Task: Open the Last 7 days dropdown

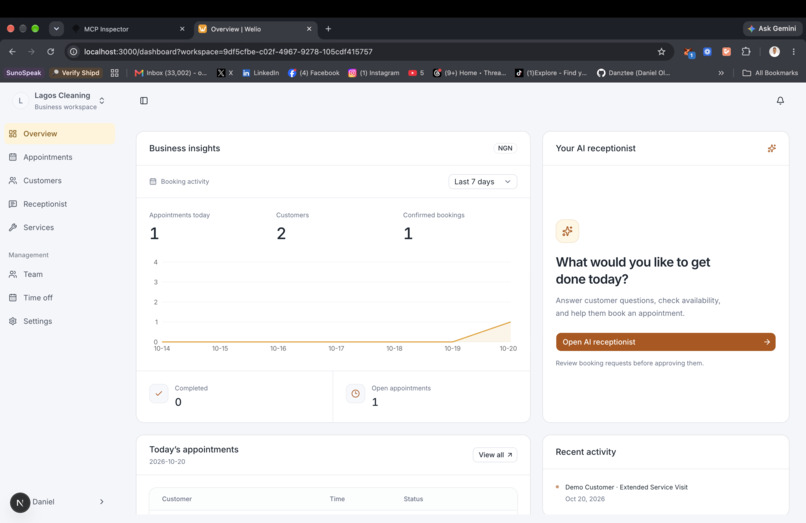Action: tap(483, 182)
